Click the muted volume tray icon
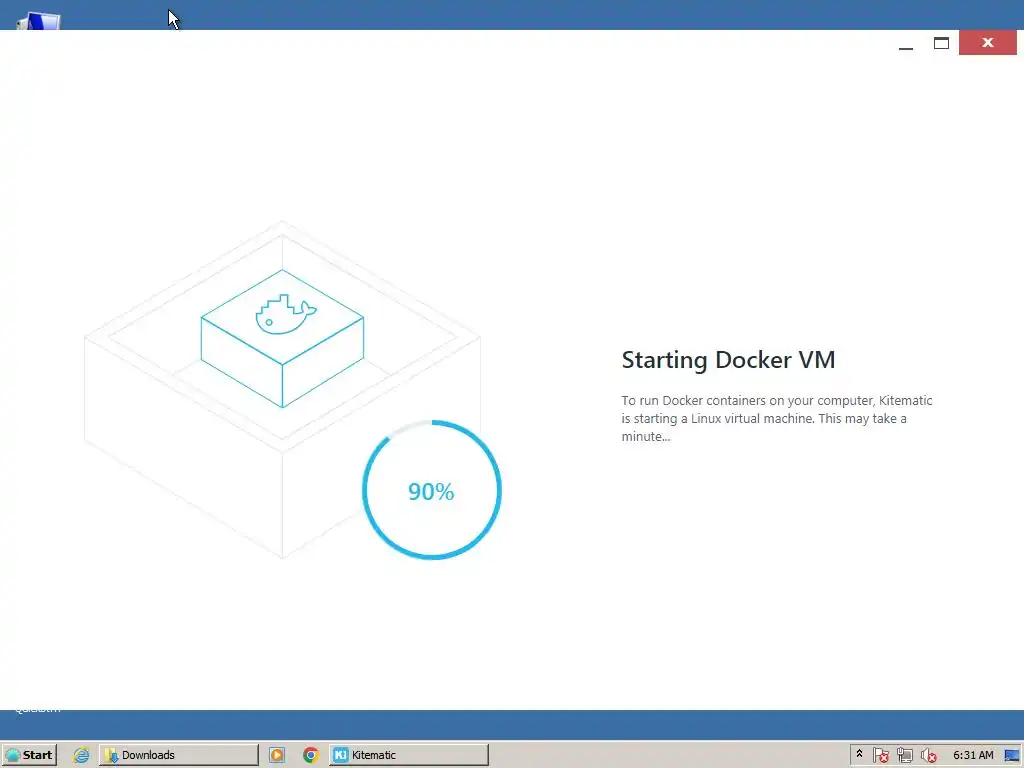This screenshot has width=1024, height=768. [x=928, y=755]
